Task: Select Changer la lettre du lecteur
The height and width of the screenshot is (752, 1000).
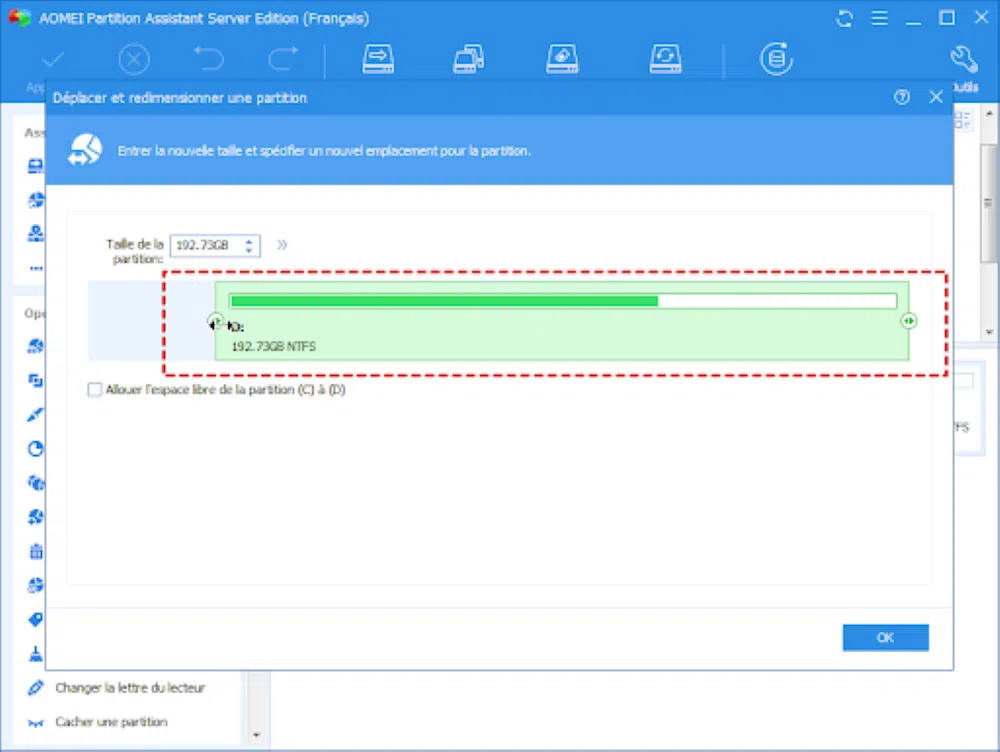Action: (130, 688)
